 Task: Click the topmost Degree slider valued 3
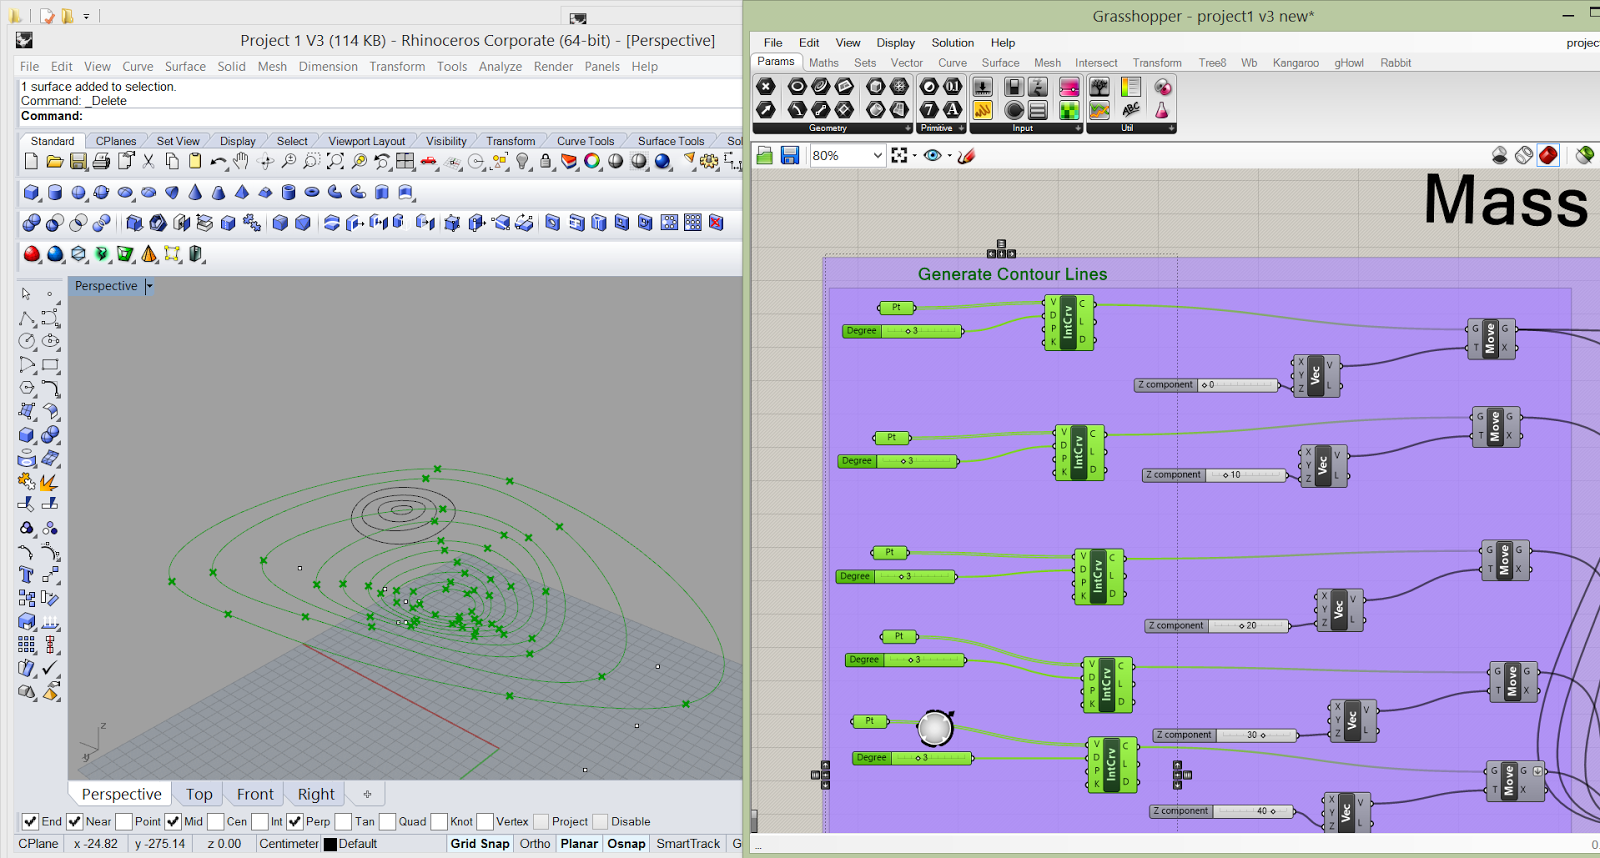(x=903, y=331)
